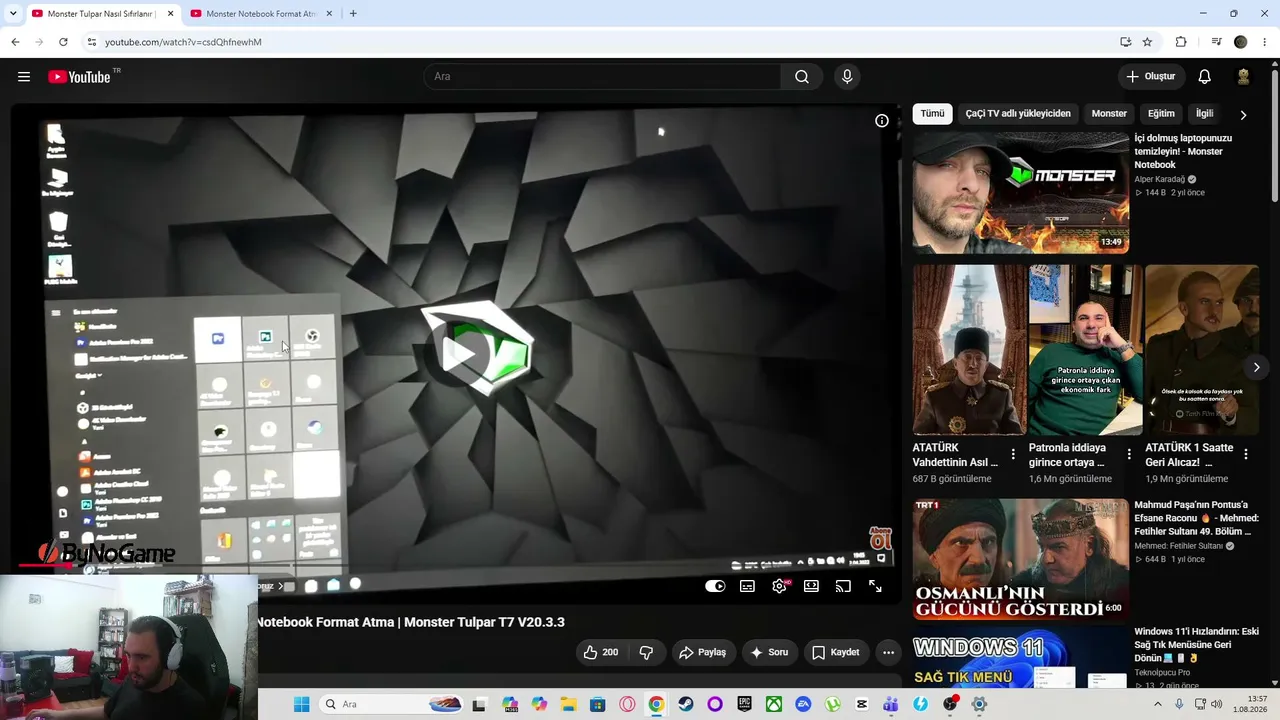Screen dimensions: 1280x720
Task: Save video with Kaydet button
Action: coord(835,652)
